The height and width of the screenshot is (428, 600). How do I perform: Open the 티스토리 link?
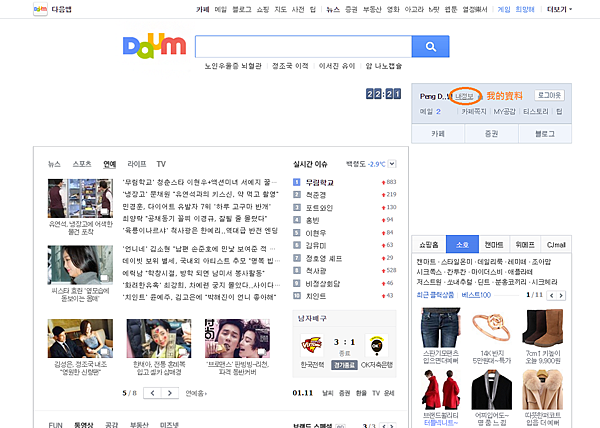(536, 111)
